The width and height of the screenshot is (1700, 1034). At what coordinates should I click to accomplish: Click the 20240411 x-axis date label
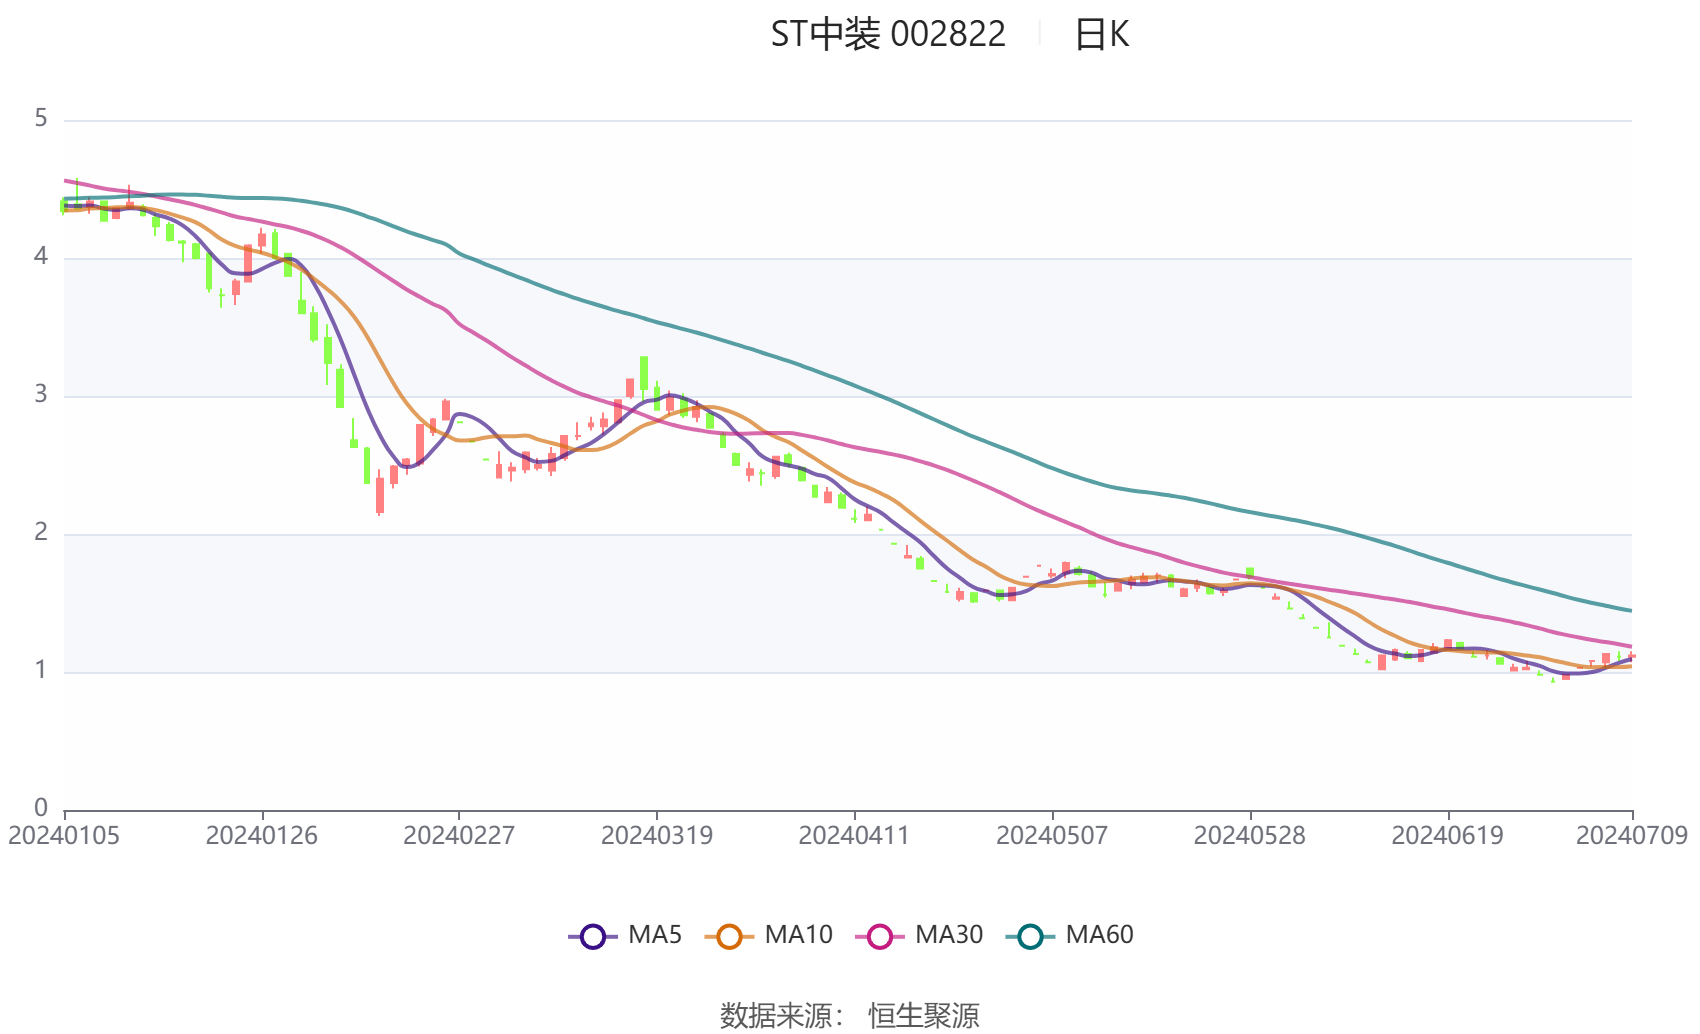(x=854, y=835)
